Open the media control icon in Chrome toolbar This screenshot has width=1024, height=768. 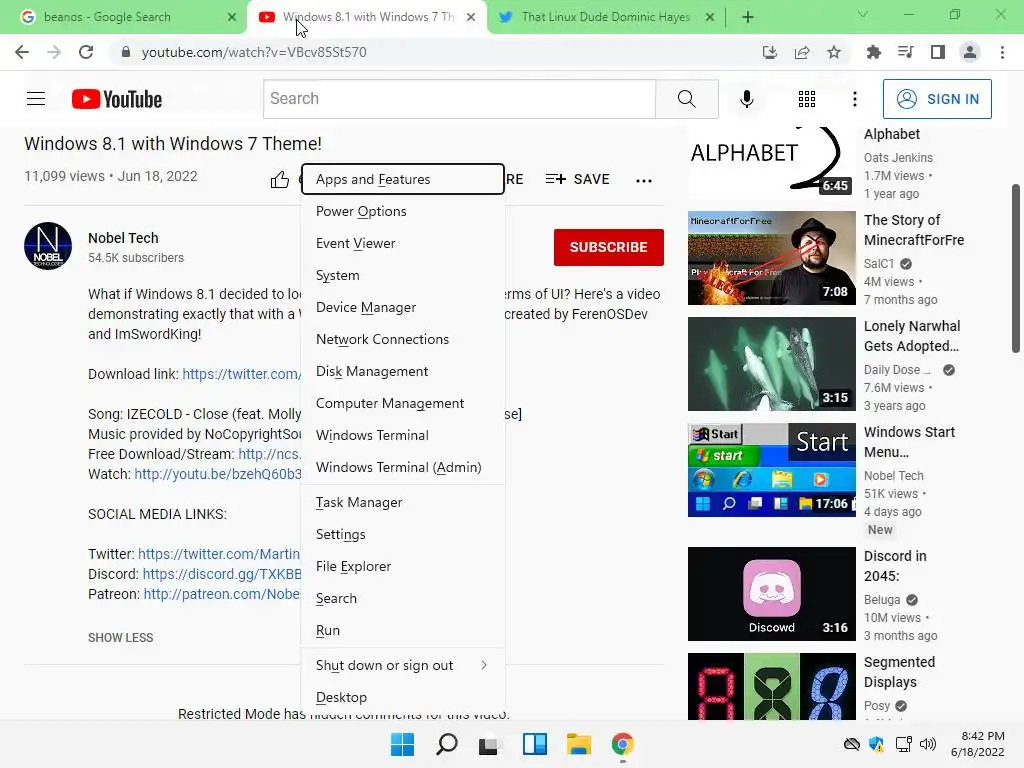tap(905, 52)
